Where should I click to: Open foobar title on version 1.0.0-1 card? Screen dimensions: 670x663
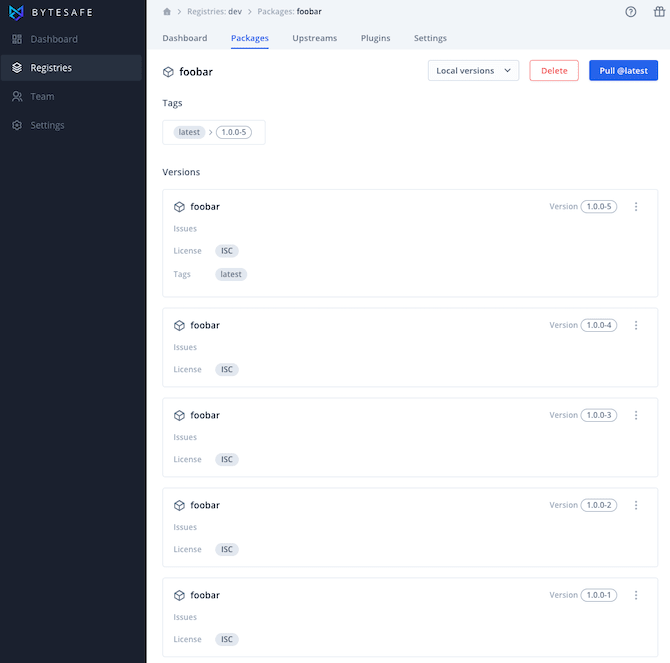205,595
